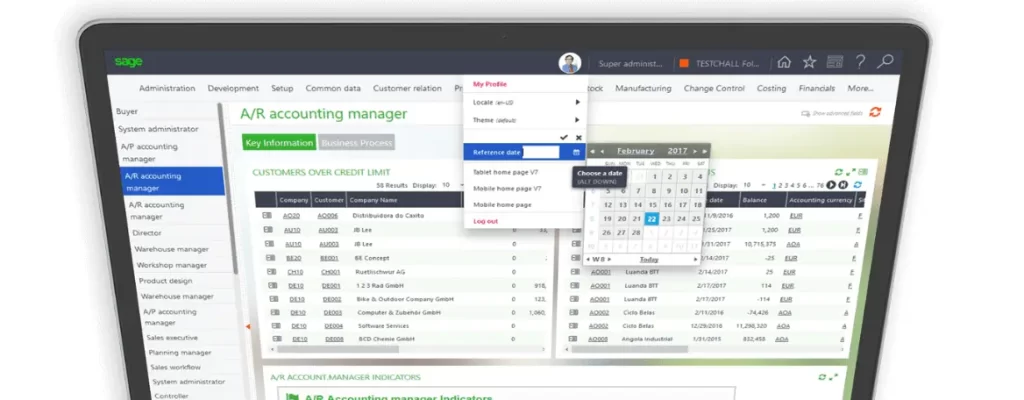Image resolution: width=1024 pixels, height=400 pixels.
Task: Click orange refresh icon near advanced fields
Action: [x=875, y=113]
